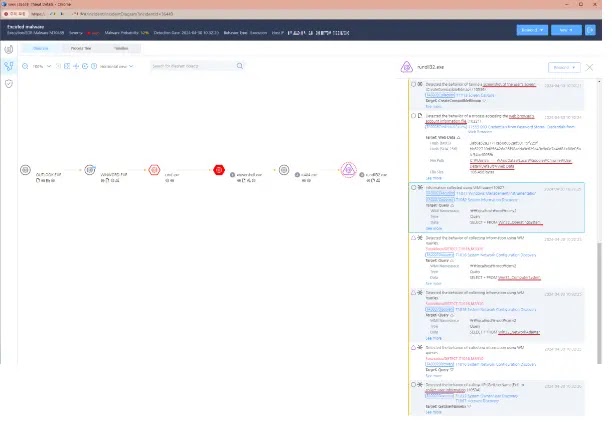
Task: Click the scroll-up arrow in detail panel
Action: tap(600, 82)
